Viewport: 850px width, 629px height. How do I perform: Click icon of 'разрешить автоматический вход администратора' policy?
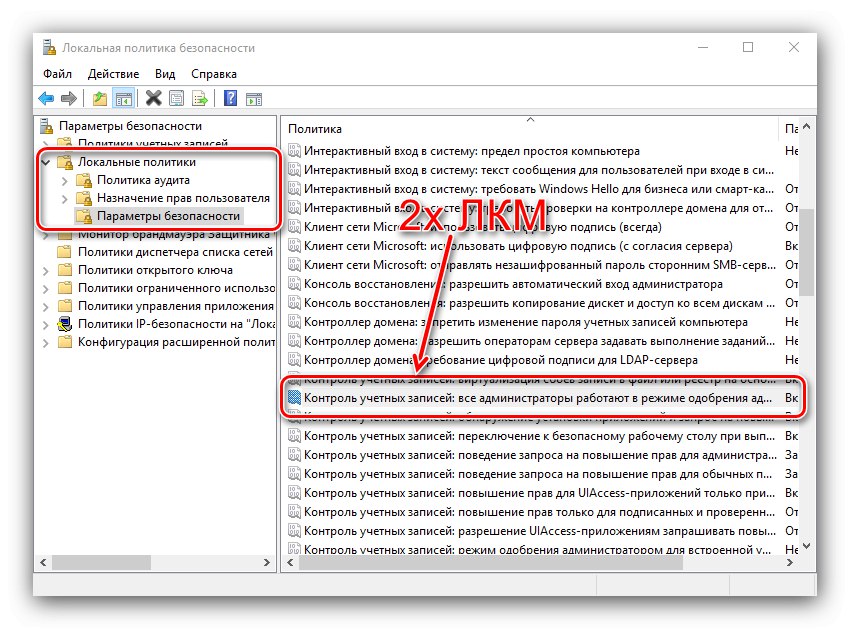(x=294, y=284)
